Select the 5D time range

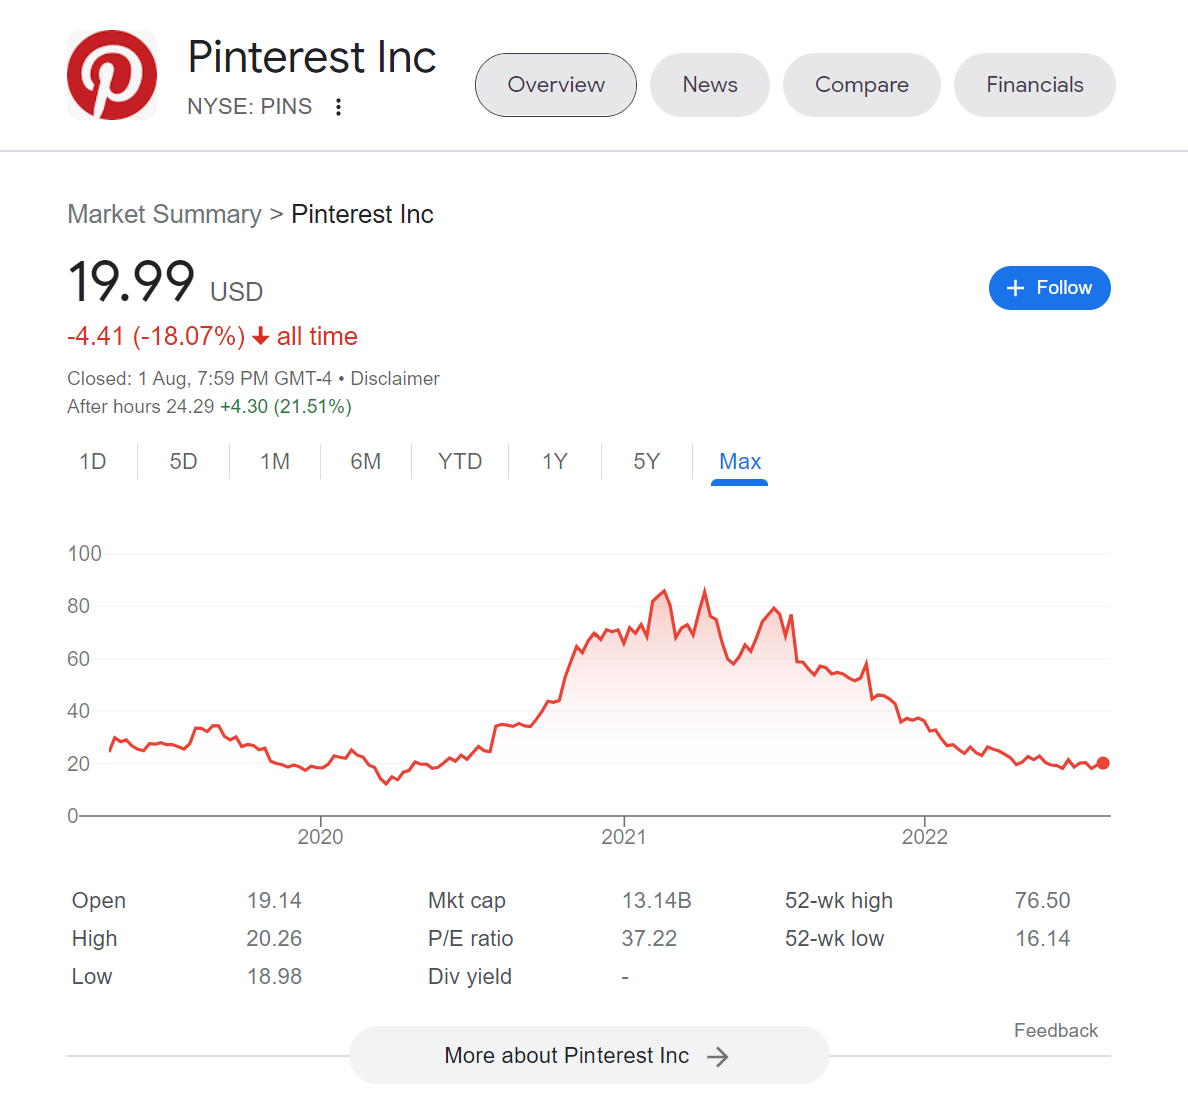183,462
